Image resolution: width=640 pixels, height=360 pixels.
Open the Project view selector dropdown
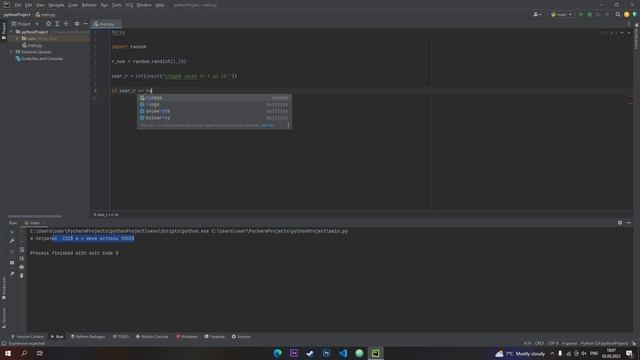pos(24,24)
